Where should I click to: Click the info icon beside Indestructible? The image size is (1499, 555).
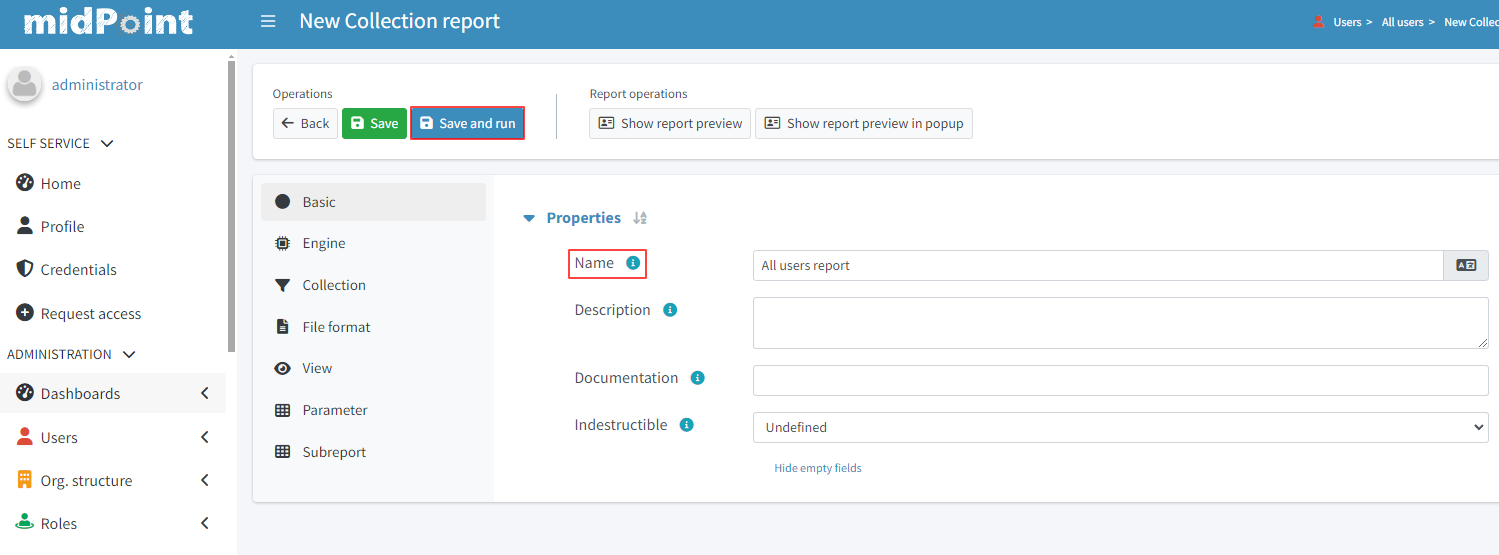click(x=687, y=425)
